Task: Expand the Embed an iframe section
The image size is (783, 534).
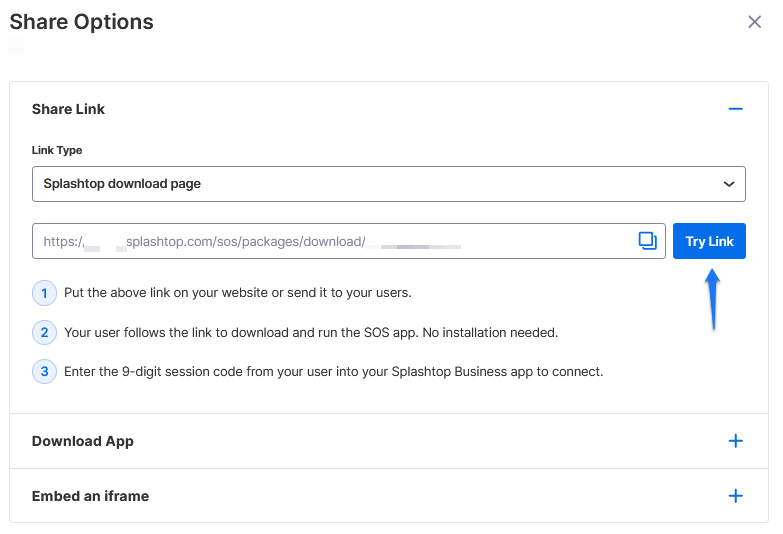Action: (735, 496)
